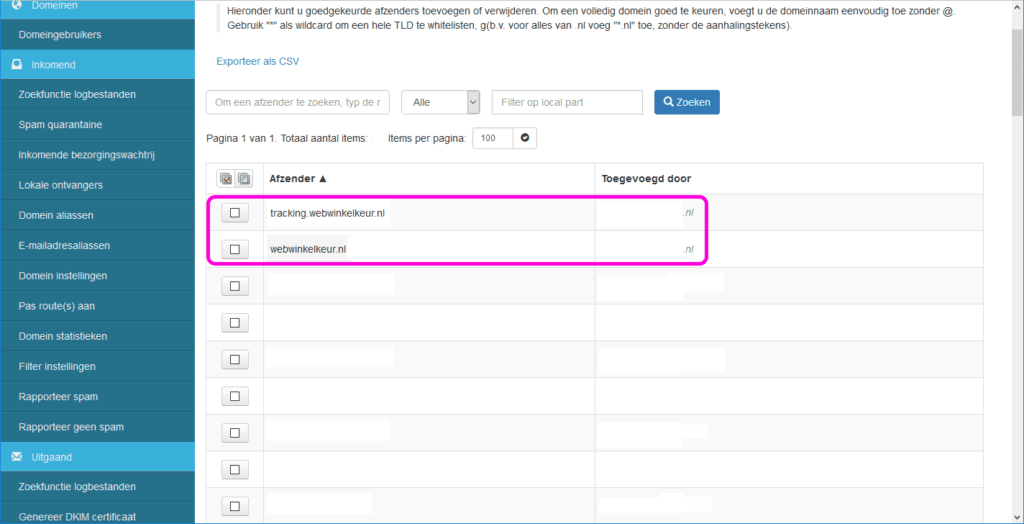Select the checkbox in the third table row
This screenshot has height=524, width=1024.
(235, 286)
